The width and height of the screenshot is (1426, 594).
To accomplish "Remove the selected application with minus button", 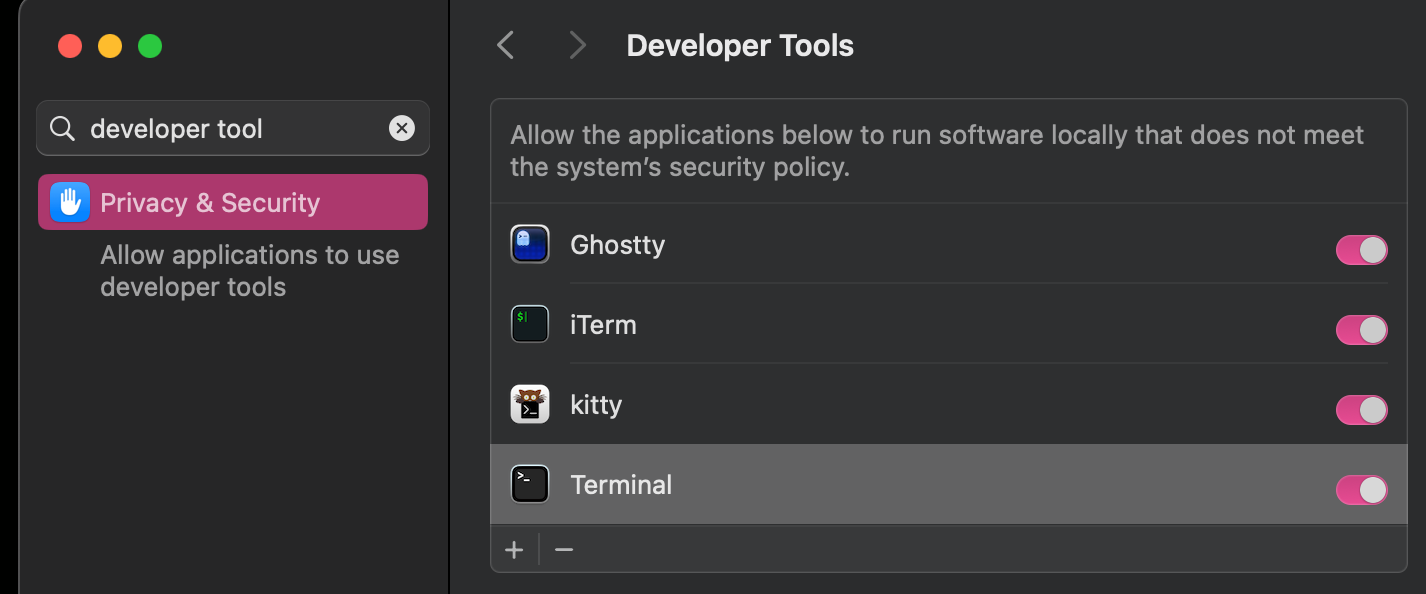I will pyautogui.click(x=564, y=549).
